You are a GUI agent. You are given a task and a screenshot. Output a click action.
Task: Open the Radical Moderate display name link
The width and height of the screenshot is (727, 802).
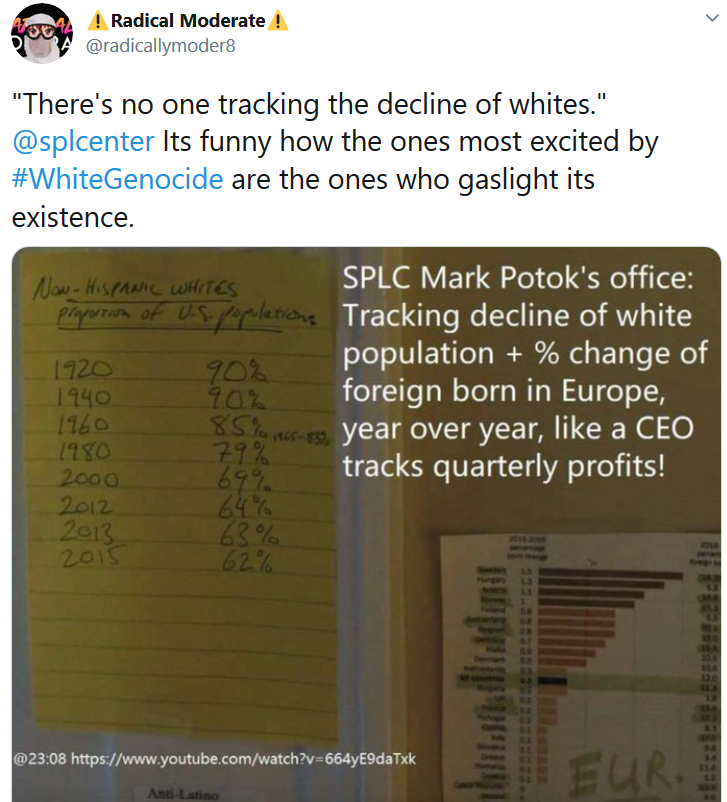coord(188,21)
